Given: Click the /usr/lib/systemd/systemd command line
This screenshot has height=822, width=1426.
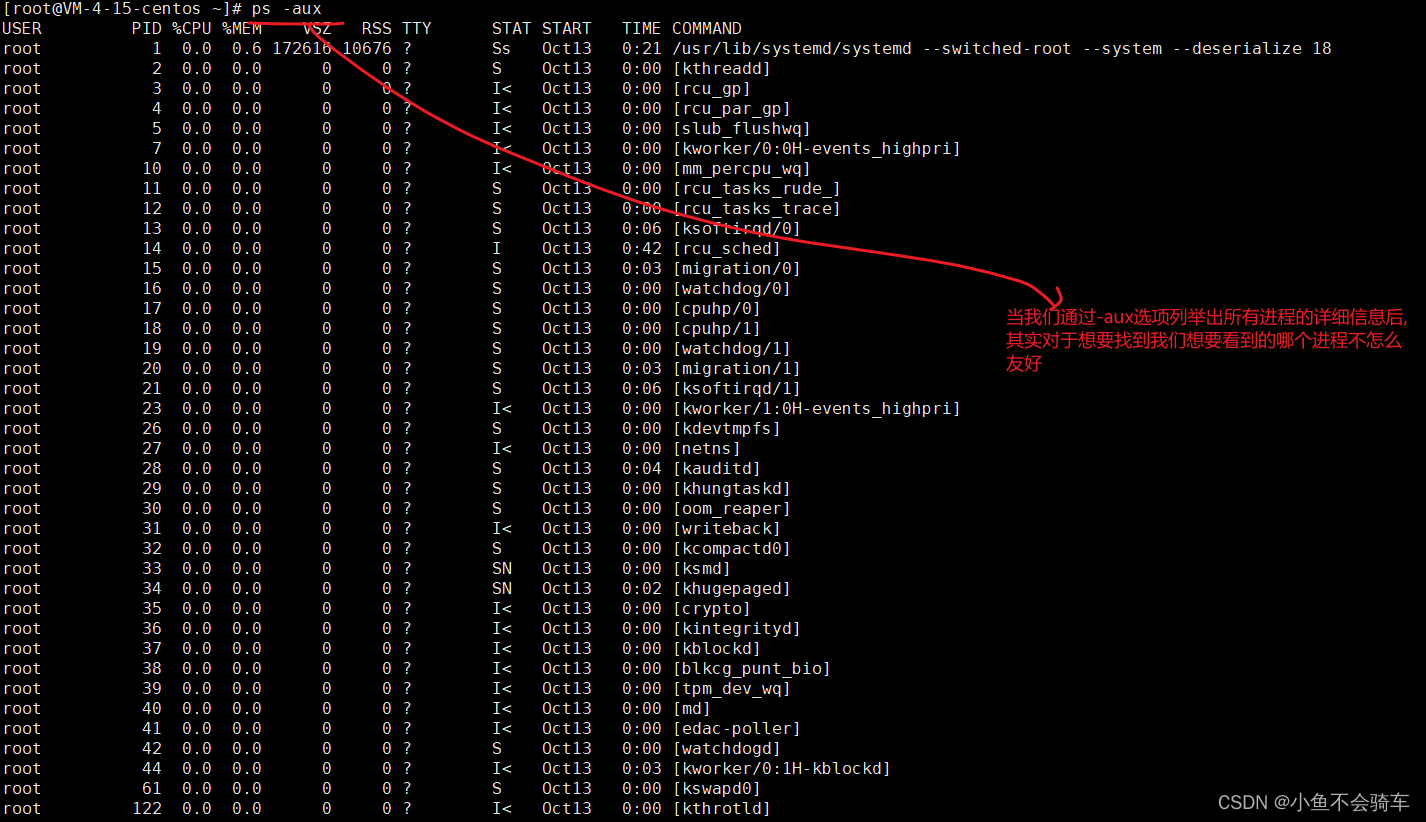Looking at the screenshot, I should (1002, 49).
